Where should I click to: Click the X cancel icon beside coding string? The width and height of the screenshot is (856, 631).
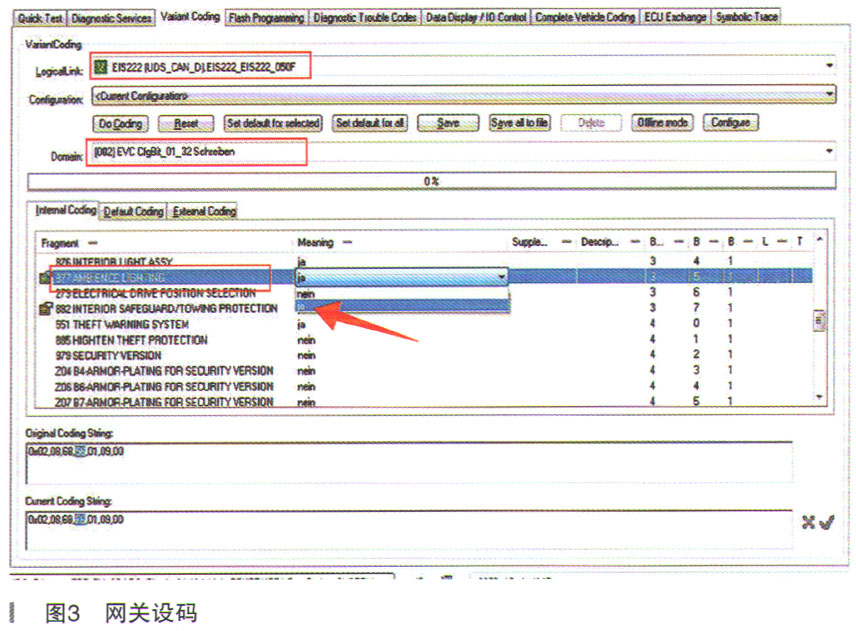[808, 521]
